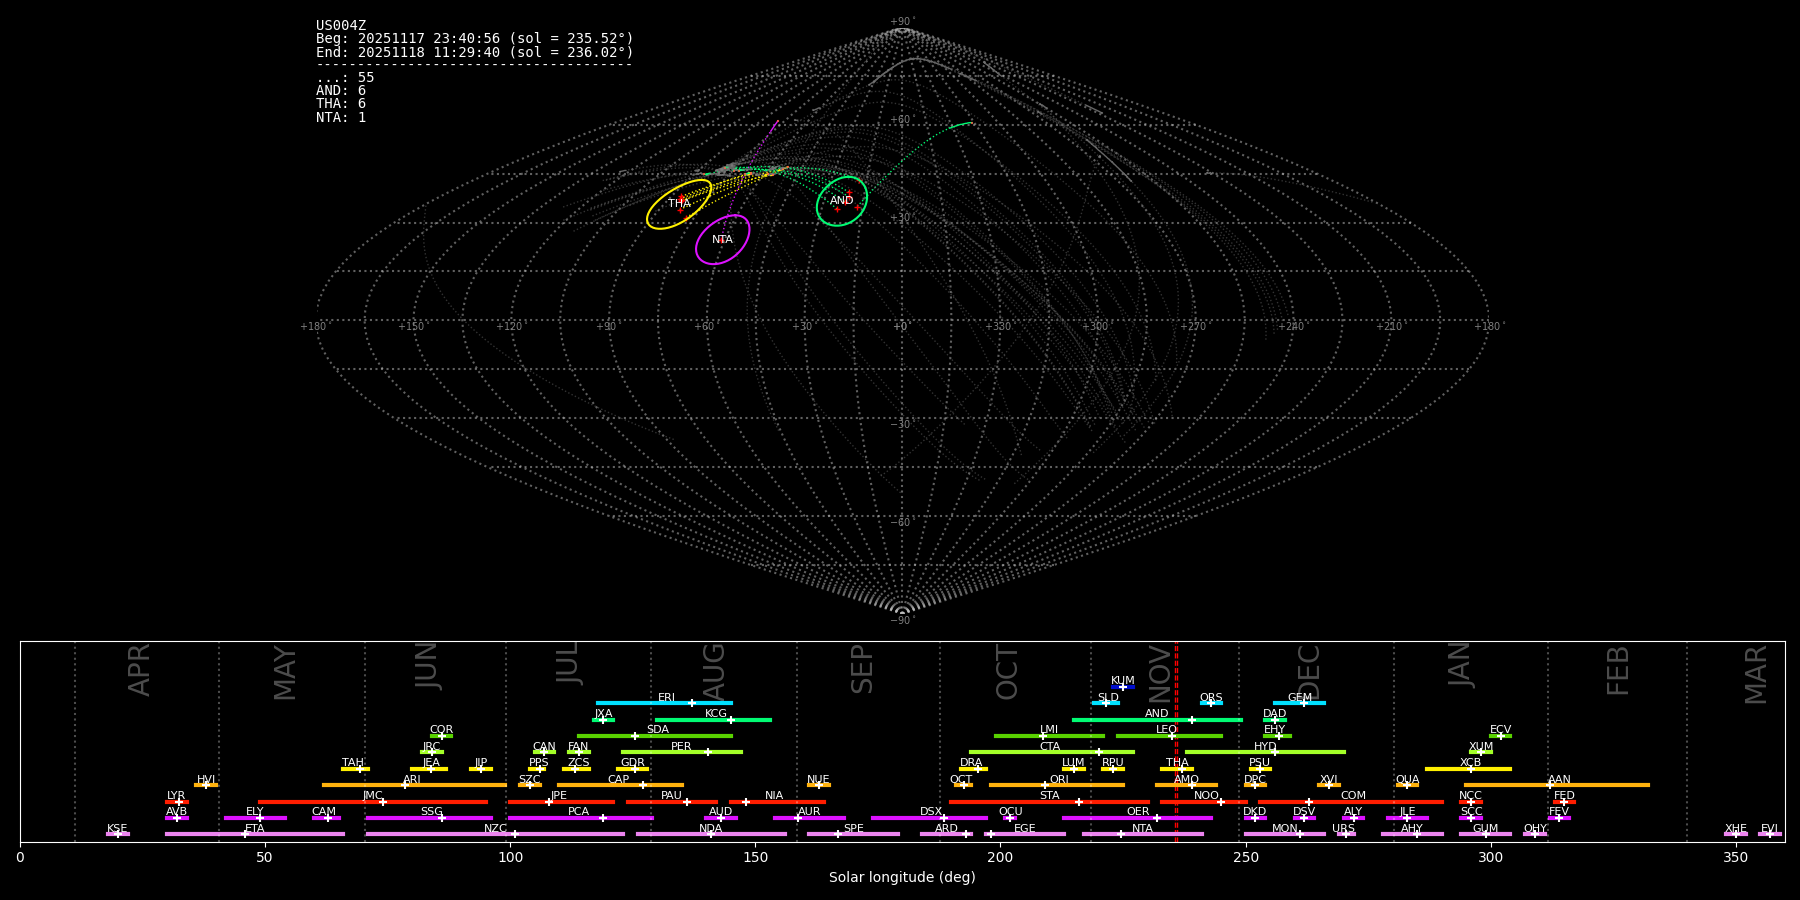Click the ETA shower bar in timeline
Screen dimensions: 1800x900
coord(255,834)
